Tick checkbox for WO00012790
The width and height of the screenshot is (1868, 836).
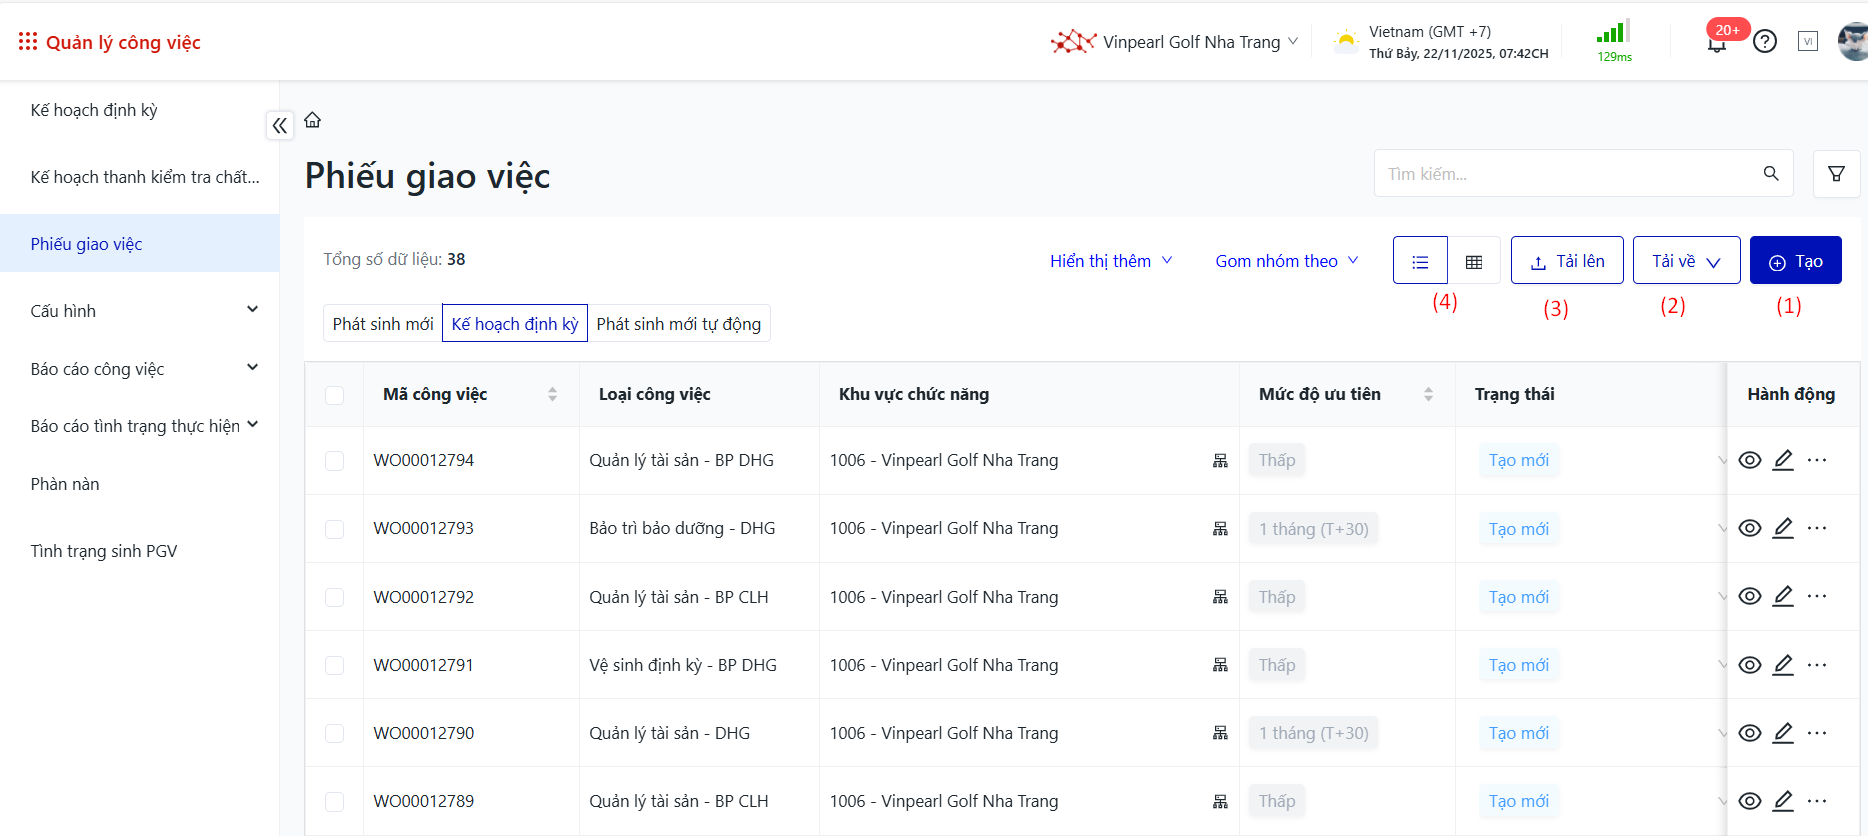(x=335, y=733)
